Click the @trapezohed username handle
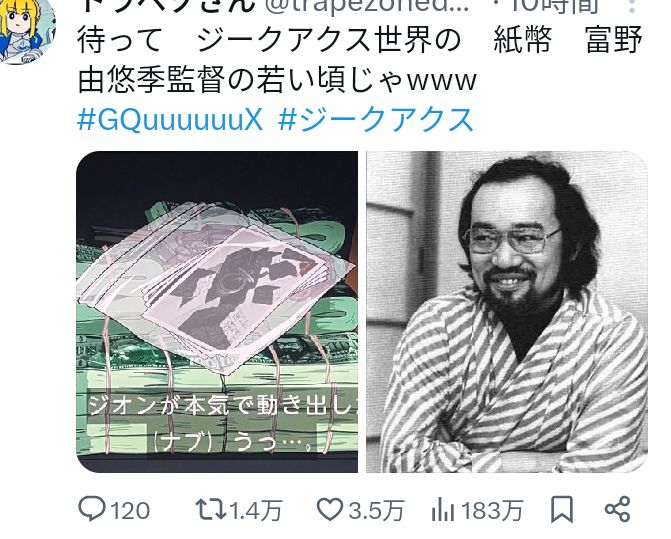The image size is (671, 539). point(369,6)
